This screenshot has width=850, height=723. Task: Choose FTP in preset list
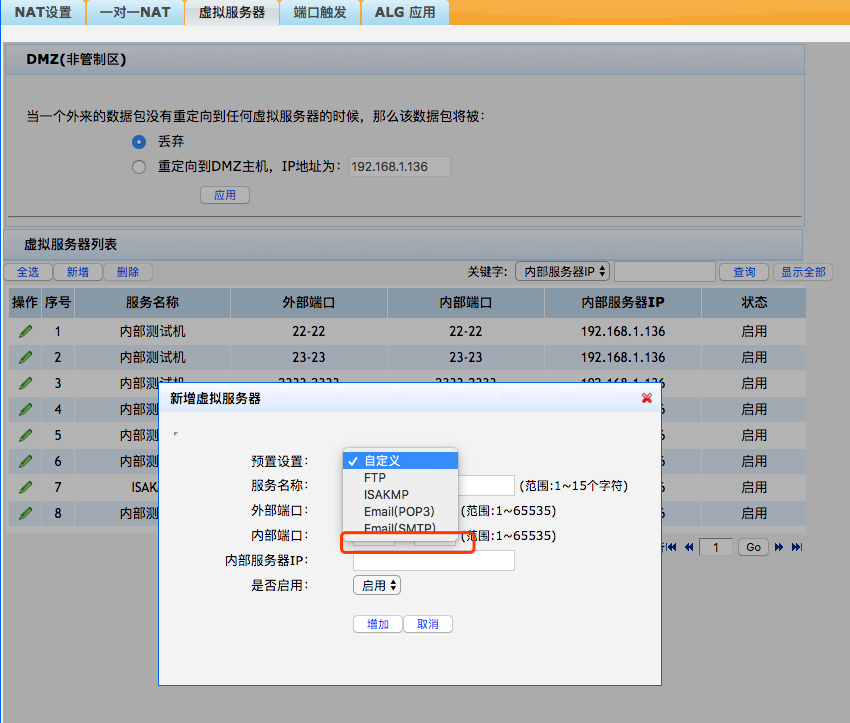coord(401,477)
